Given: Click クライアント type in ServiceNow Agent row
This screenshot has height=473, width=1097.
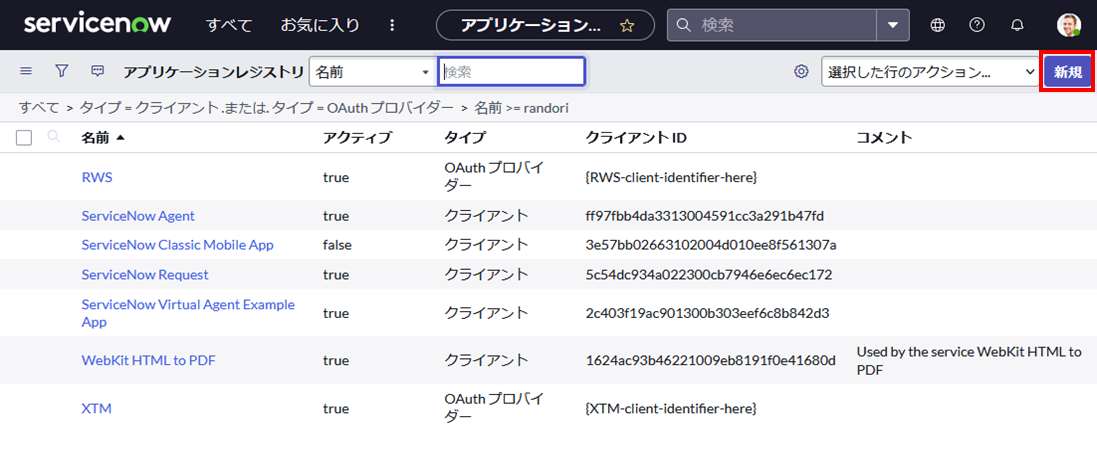Looking at the screenshot, I should click(486, 216).
